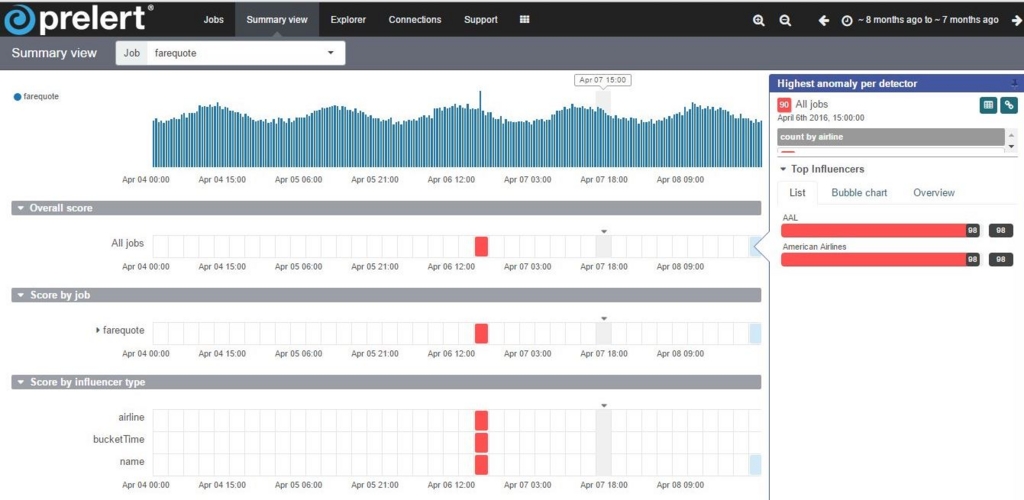1024x500 pixels.
Task: Click the light blue cell in name row
Action: tap(756, 464)
